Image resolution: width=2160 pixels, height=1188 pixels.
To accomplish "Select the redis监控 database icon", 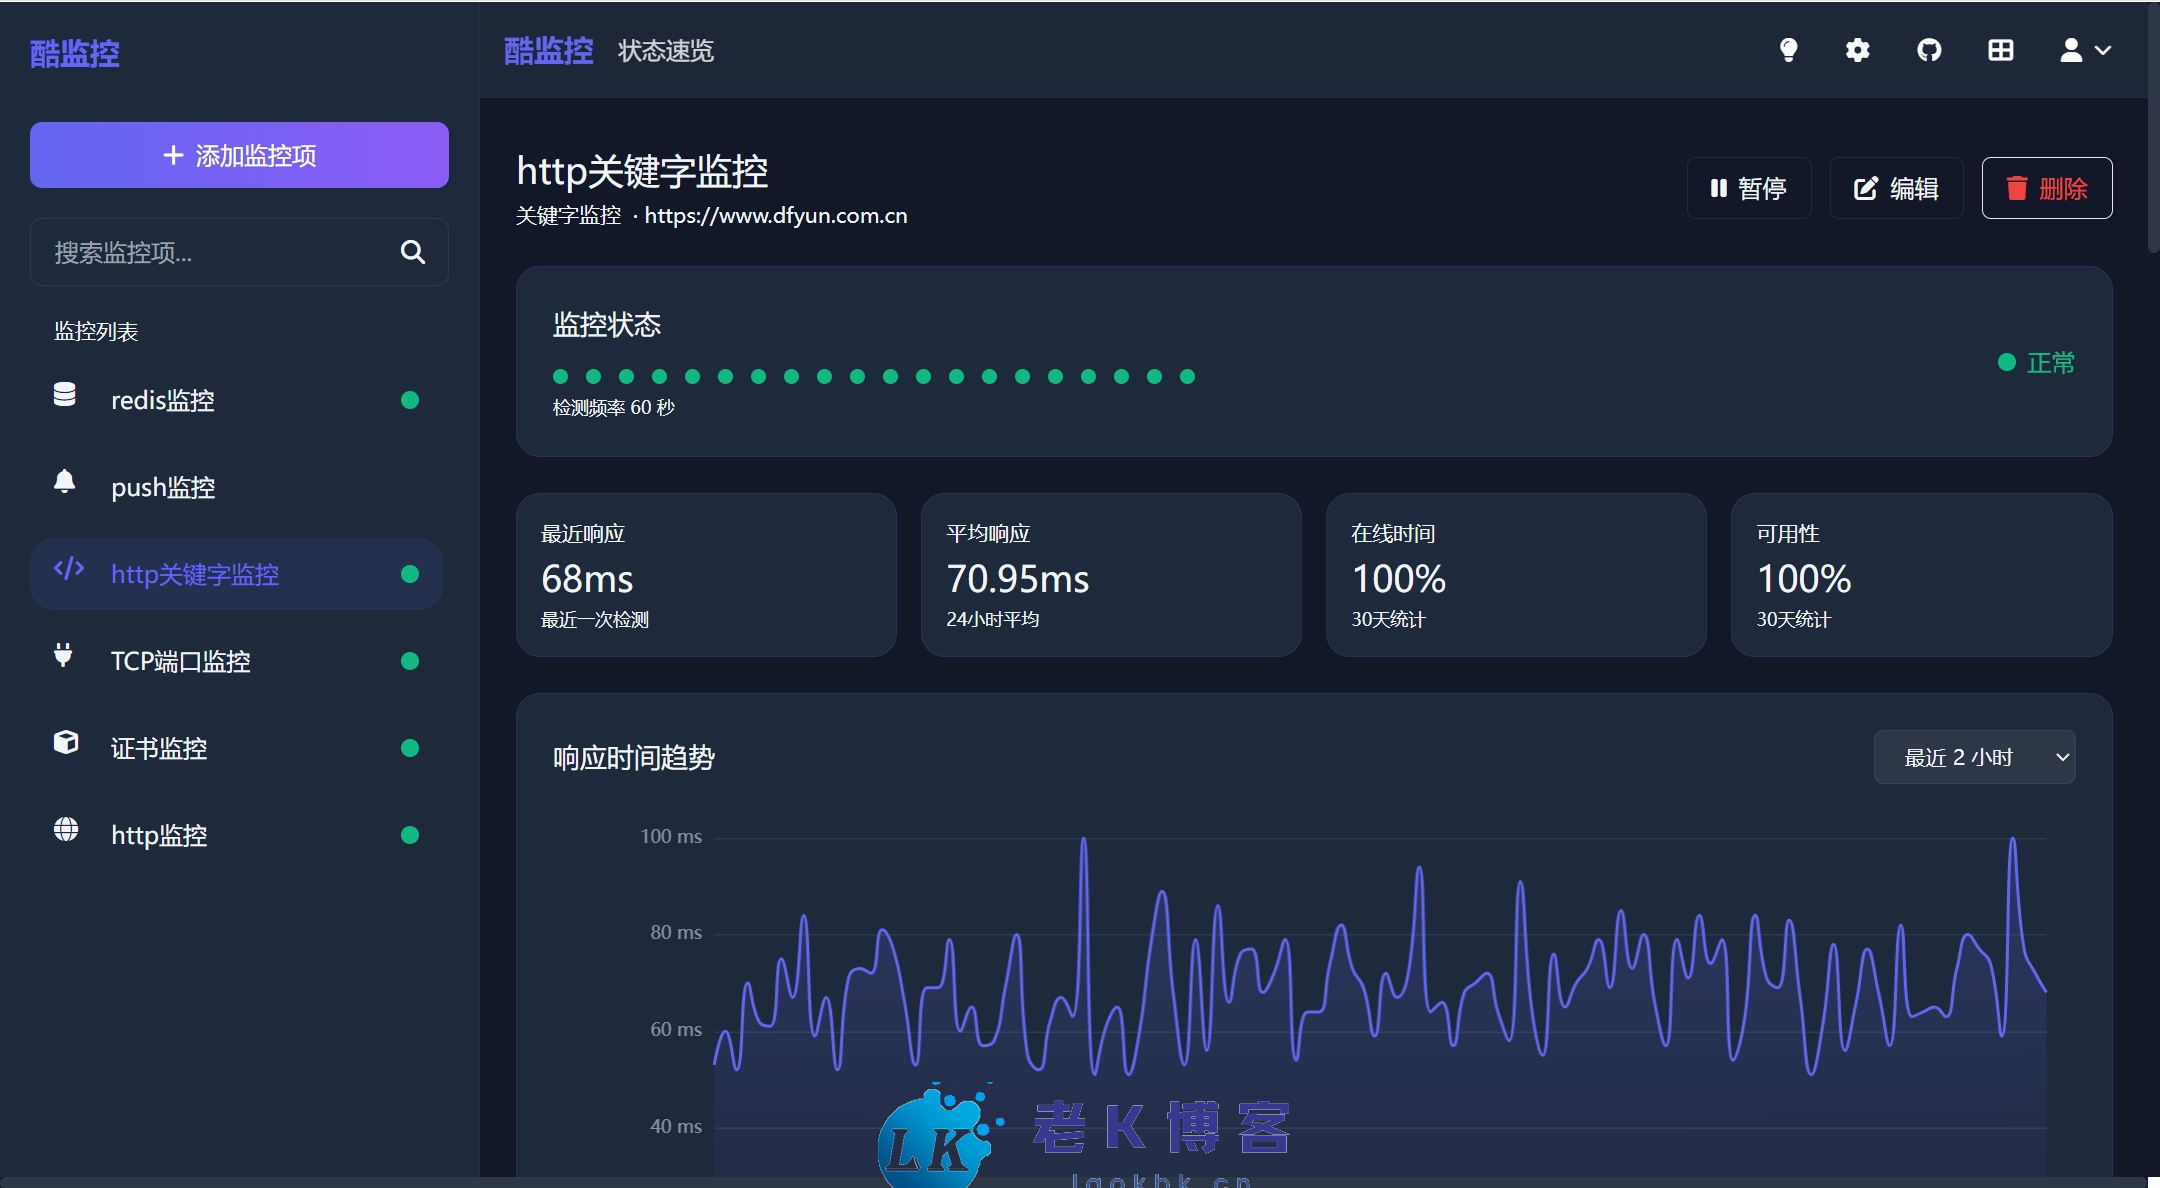I will [x=64, y=396].
